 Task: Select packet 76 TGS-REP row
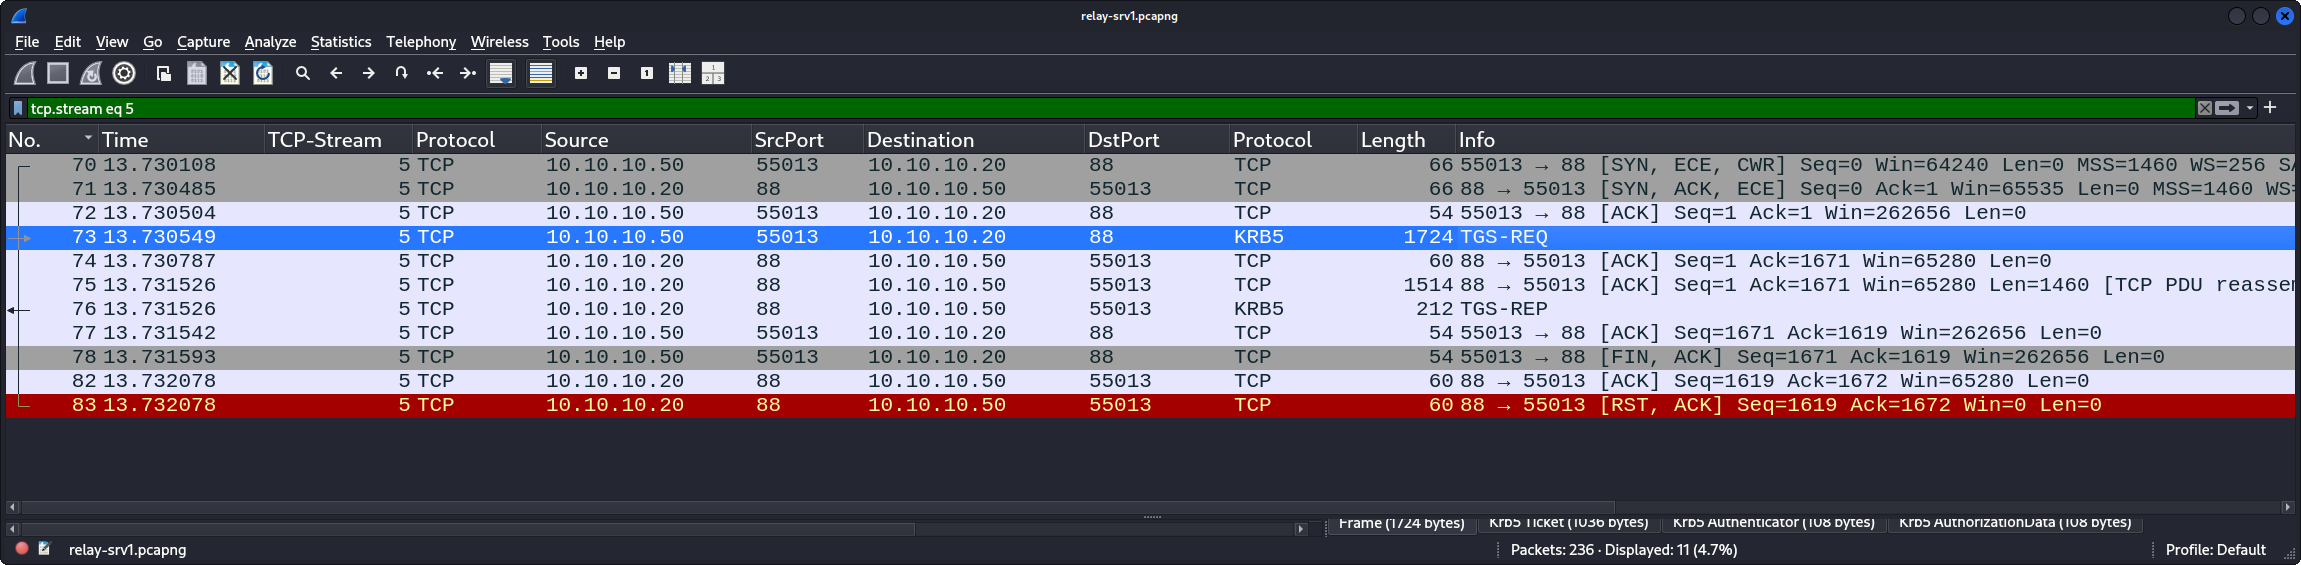click(1150, 309)
